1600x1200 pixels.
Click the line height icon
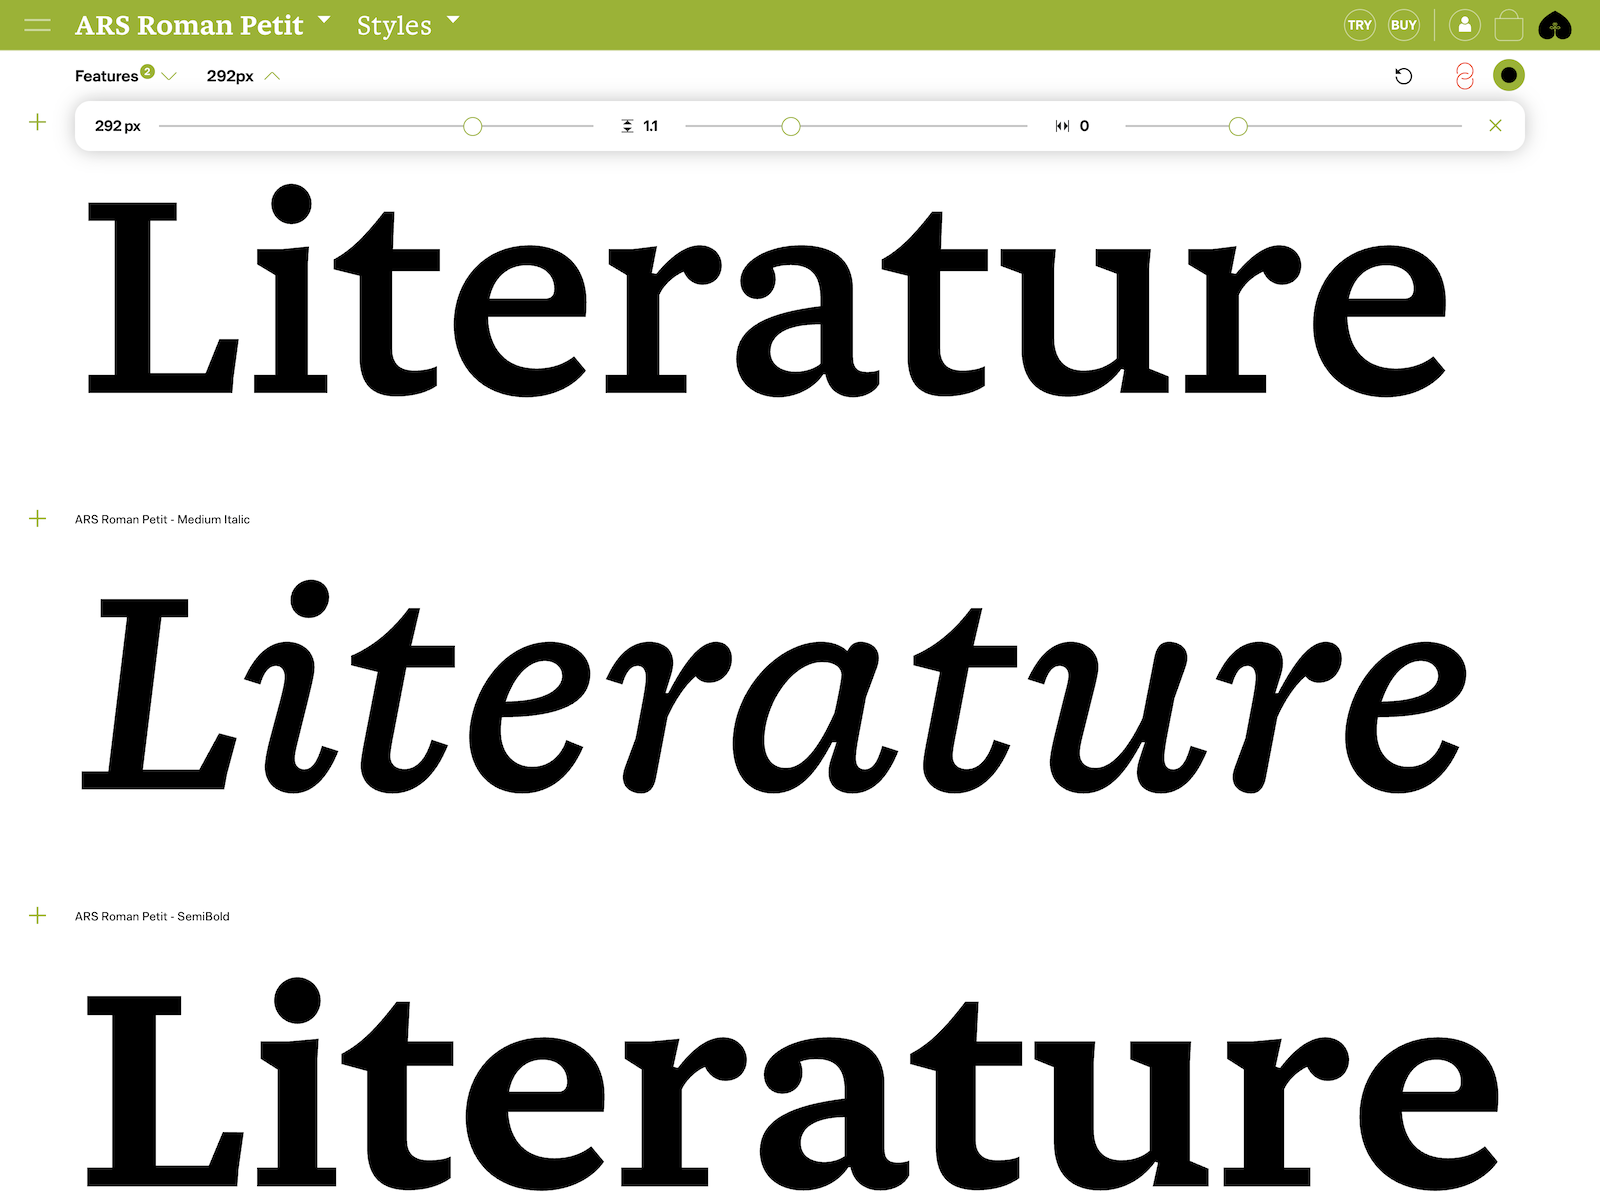627,126
